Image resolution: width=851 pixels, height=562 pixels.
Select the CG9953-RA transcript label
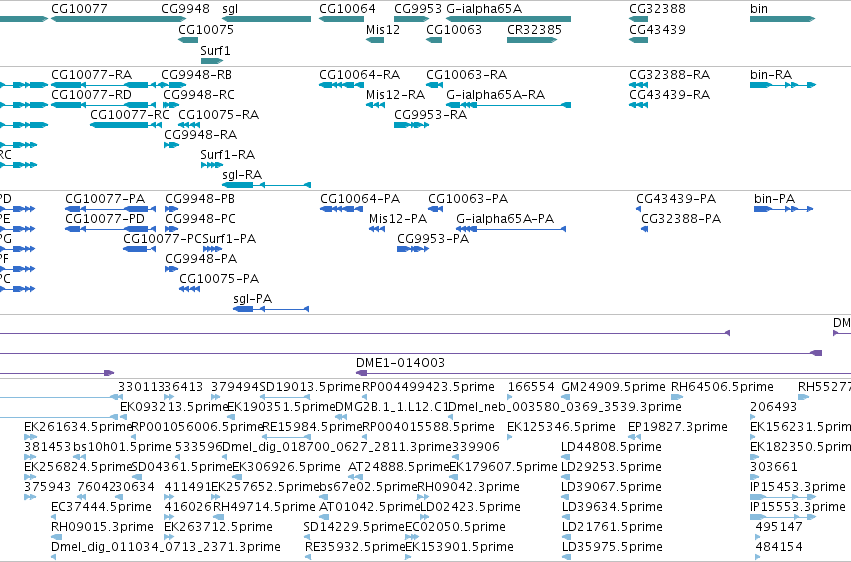click(x=430, y=114)
